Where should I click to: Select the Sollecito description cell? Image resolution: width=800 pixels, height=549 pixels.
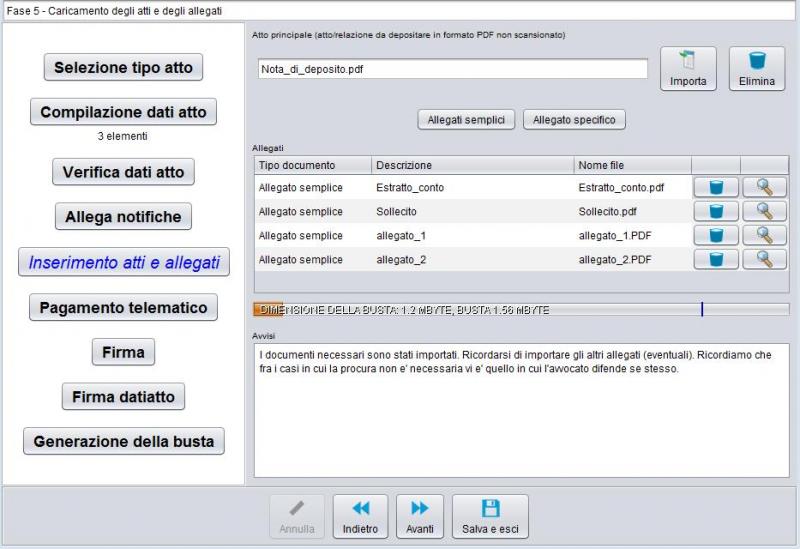pos(472,211)
